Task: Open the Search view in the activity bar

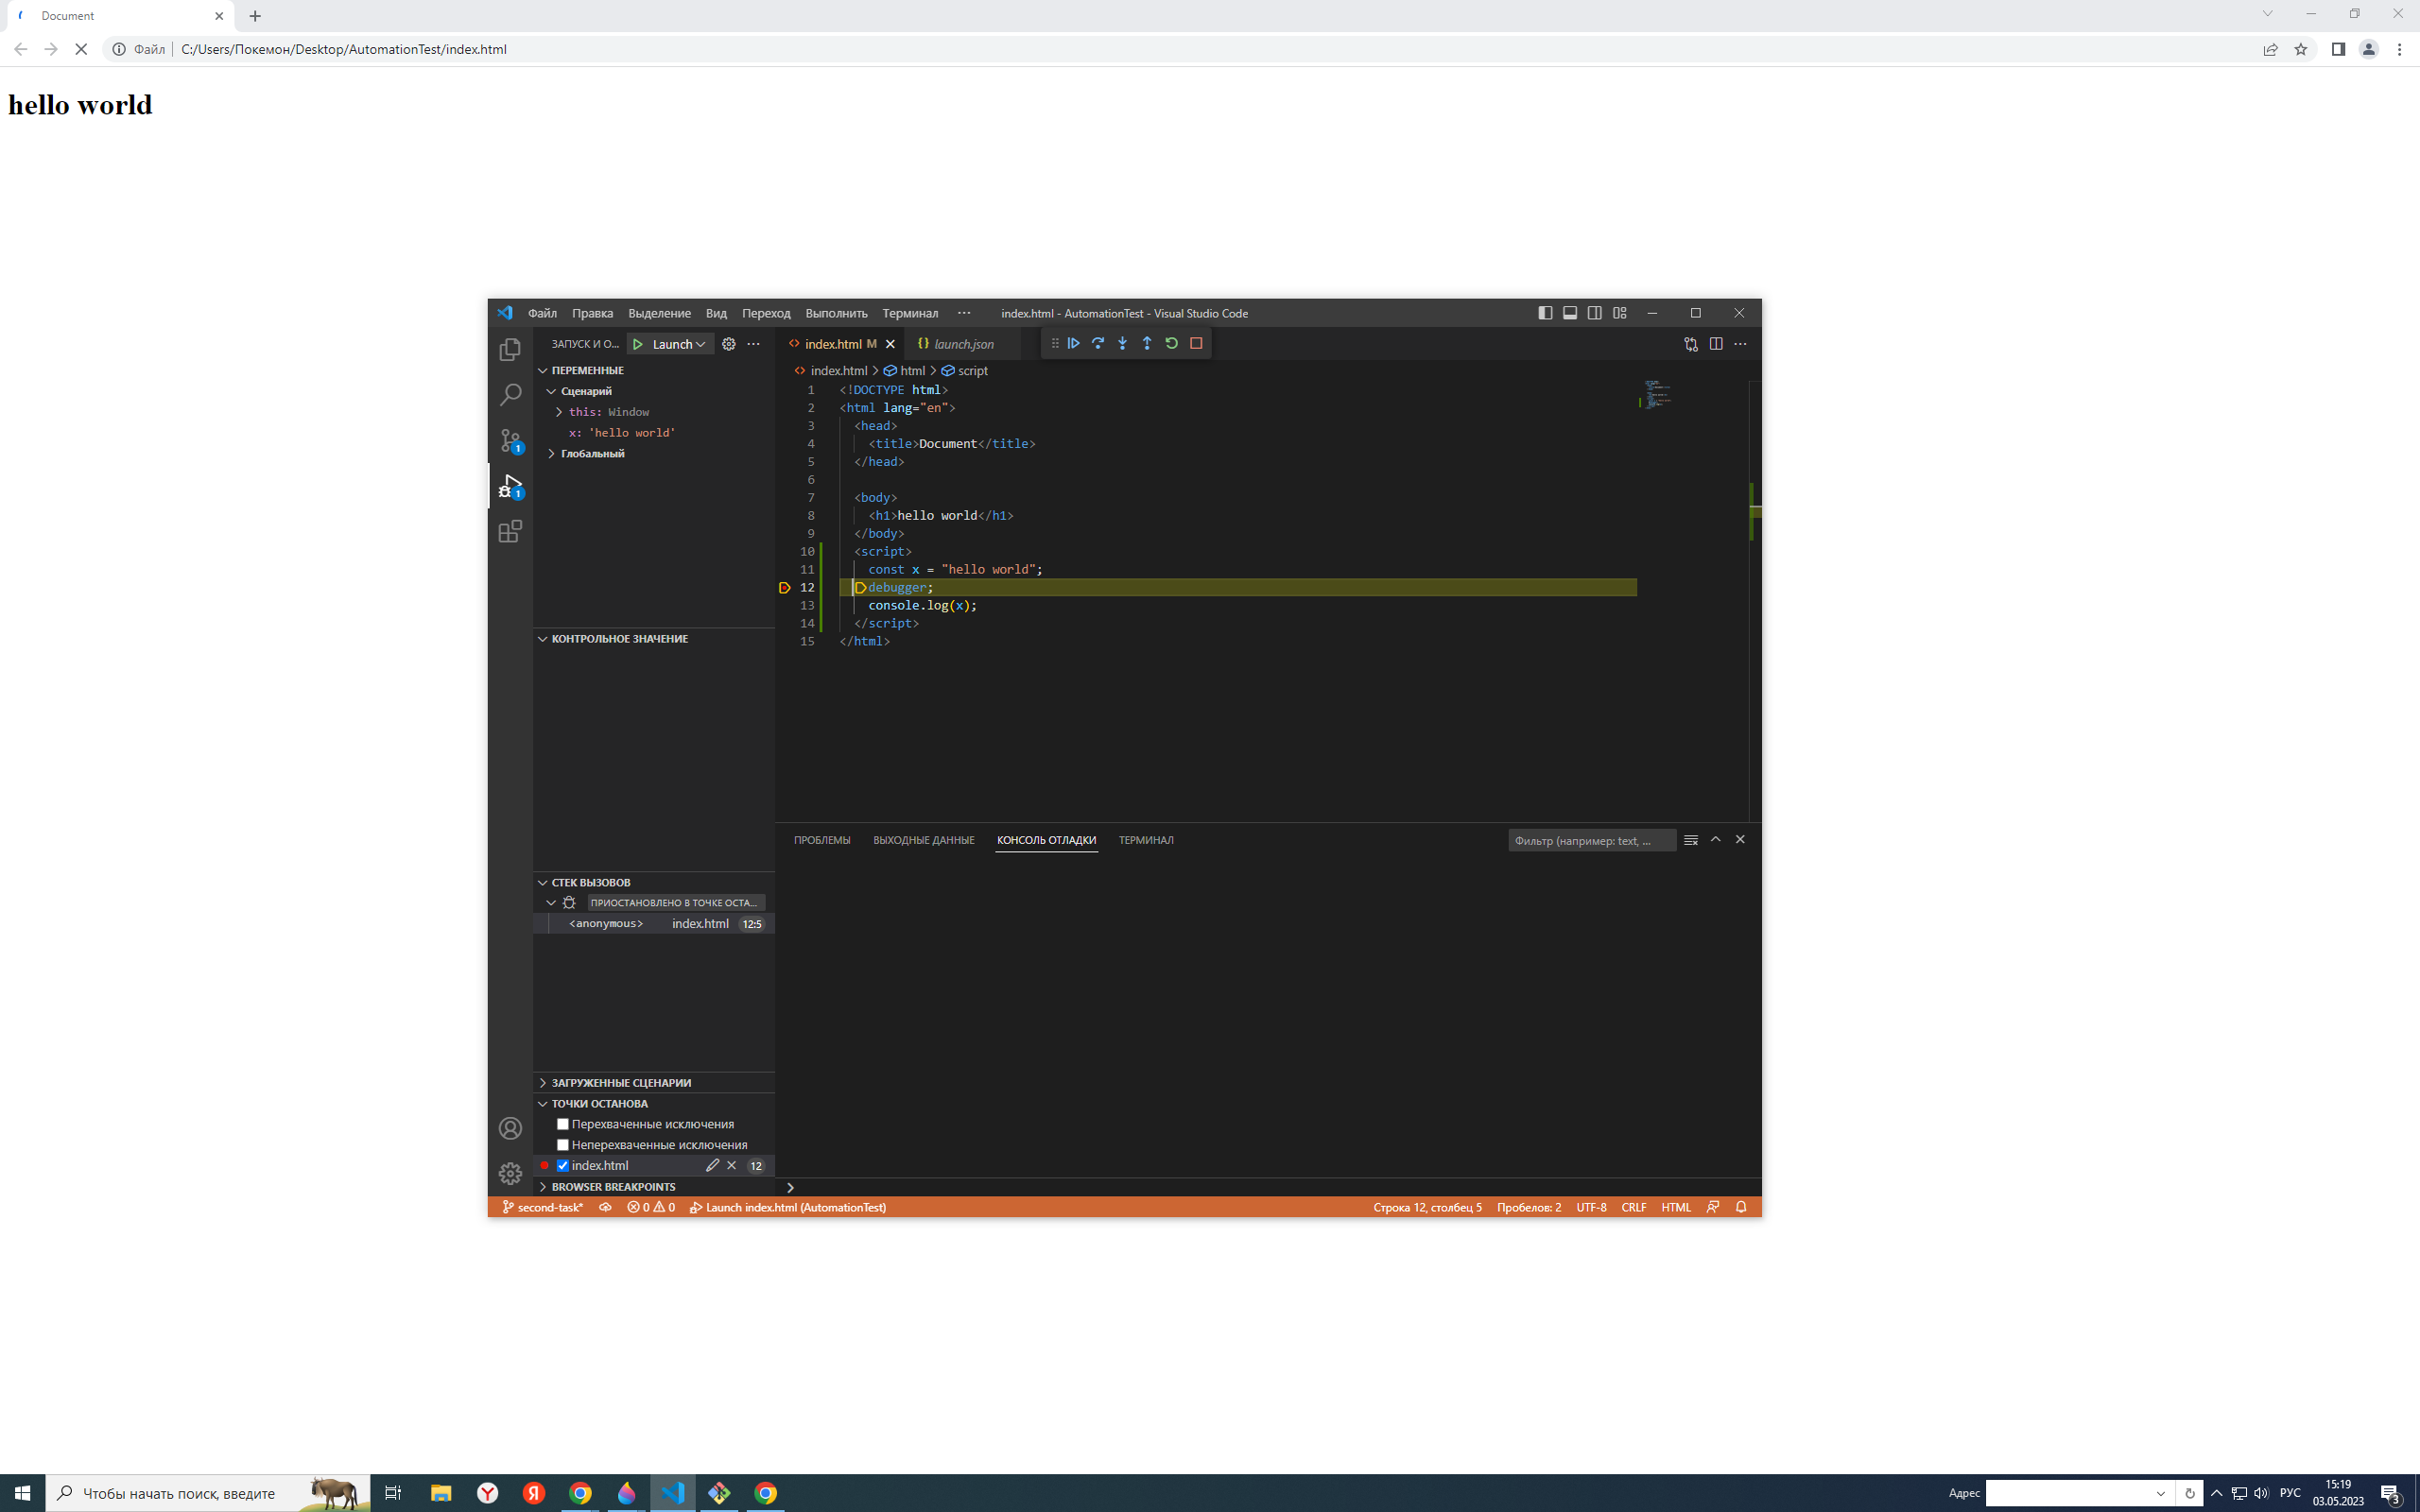Action: point(510,394)
